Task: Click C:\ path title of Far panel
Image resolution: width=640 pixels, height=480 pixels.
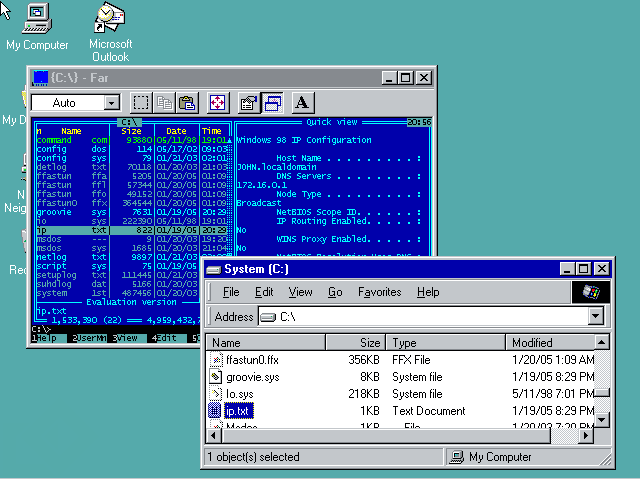Action: [x=129, y=122]
